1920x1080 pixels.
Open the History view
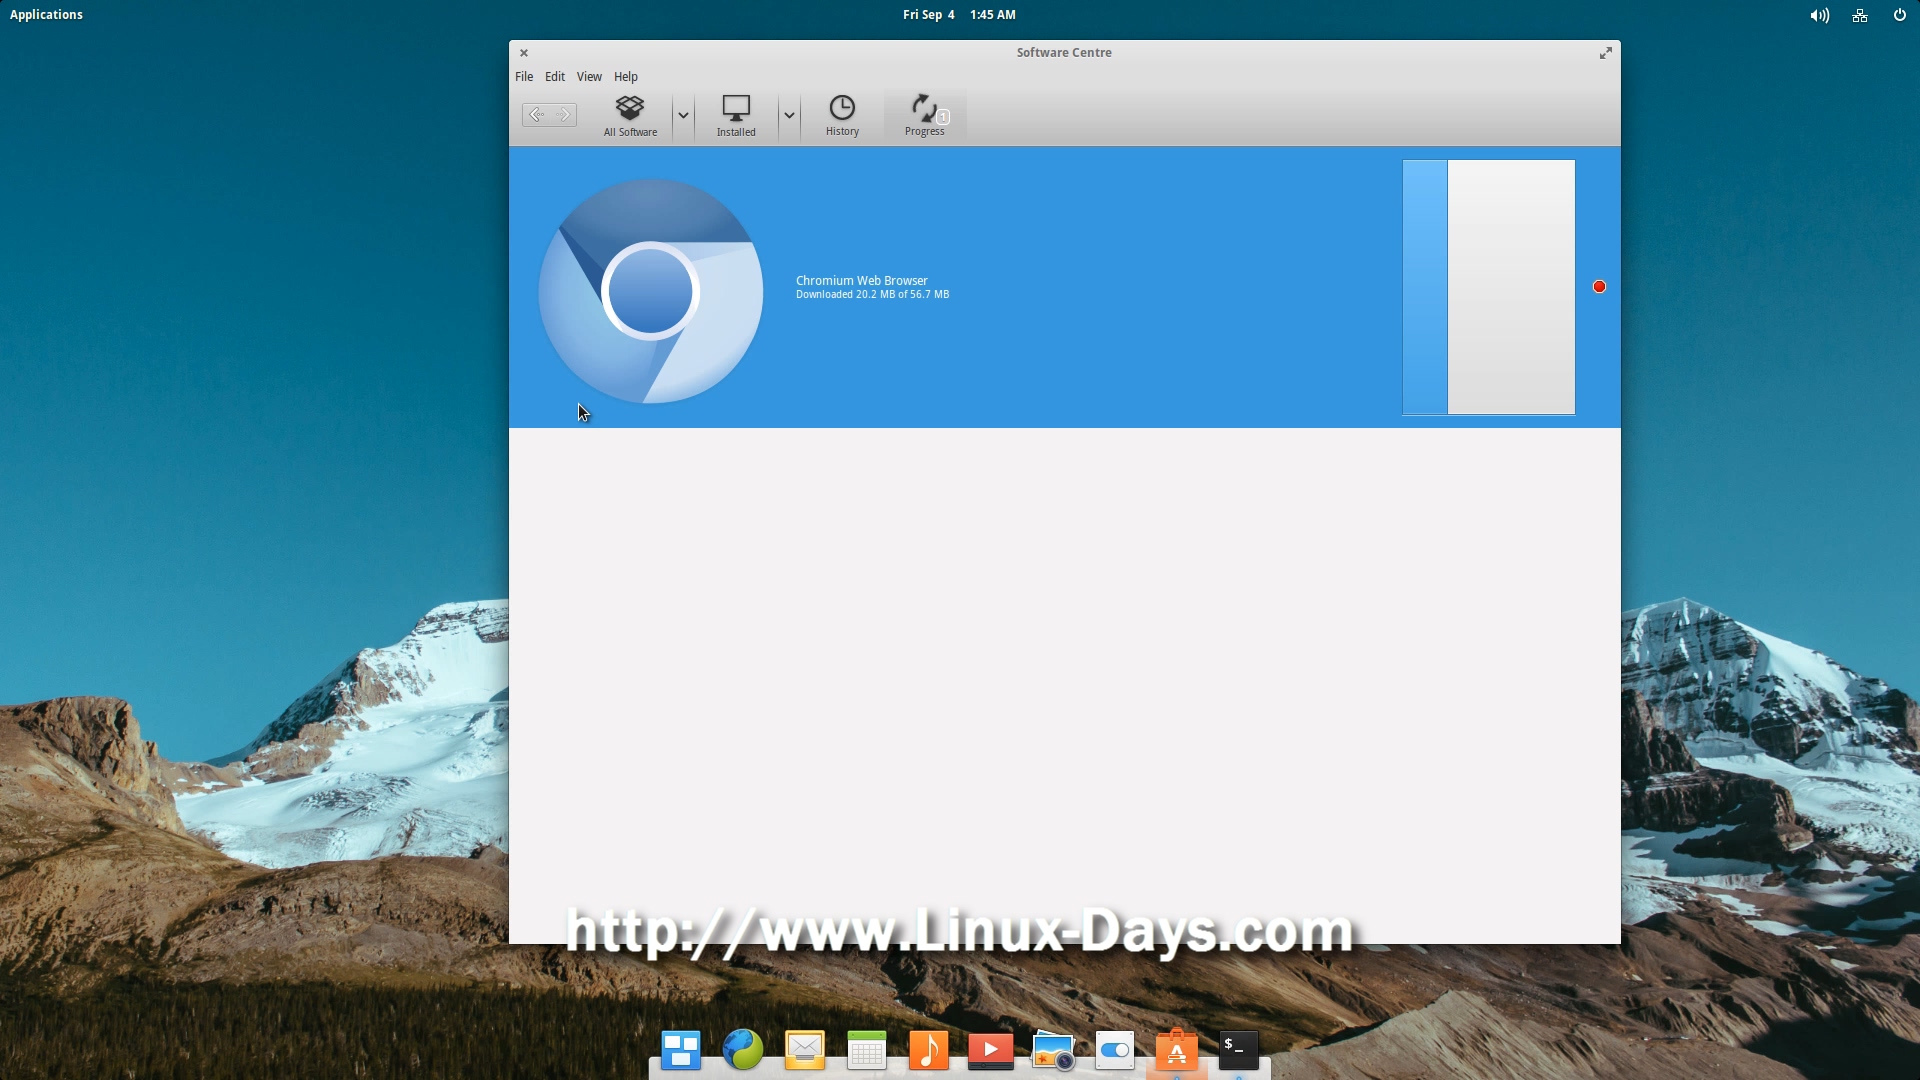[842, 116]
